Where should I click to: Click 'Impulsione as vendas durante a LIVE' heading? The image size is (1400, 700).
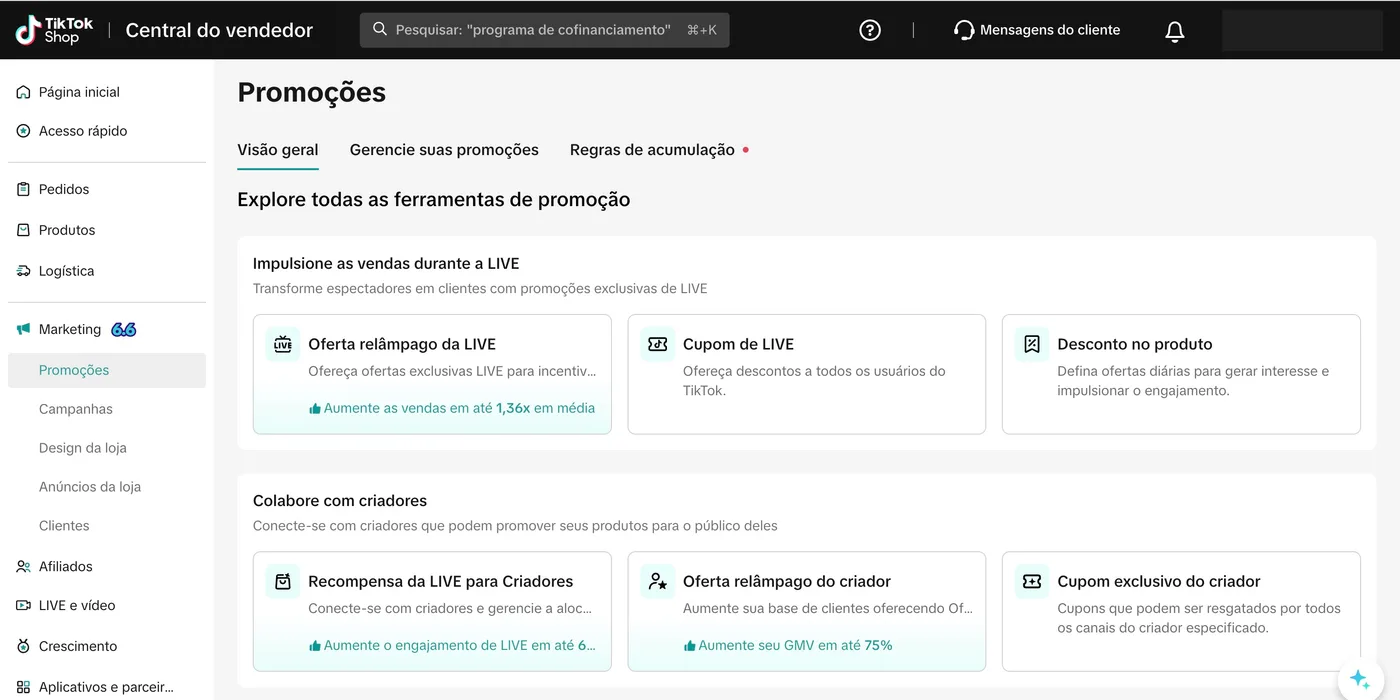(386, 264)
